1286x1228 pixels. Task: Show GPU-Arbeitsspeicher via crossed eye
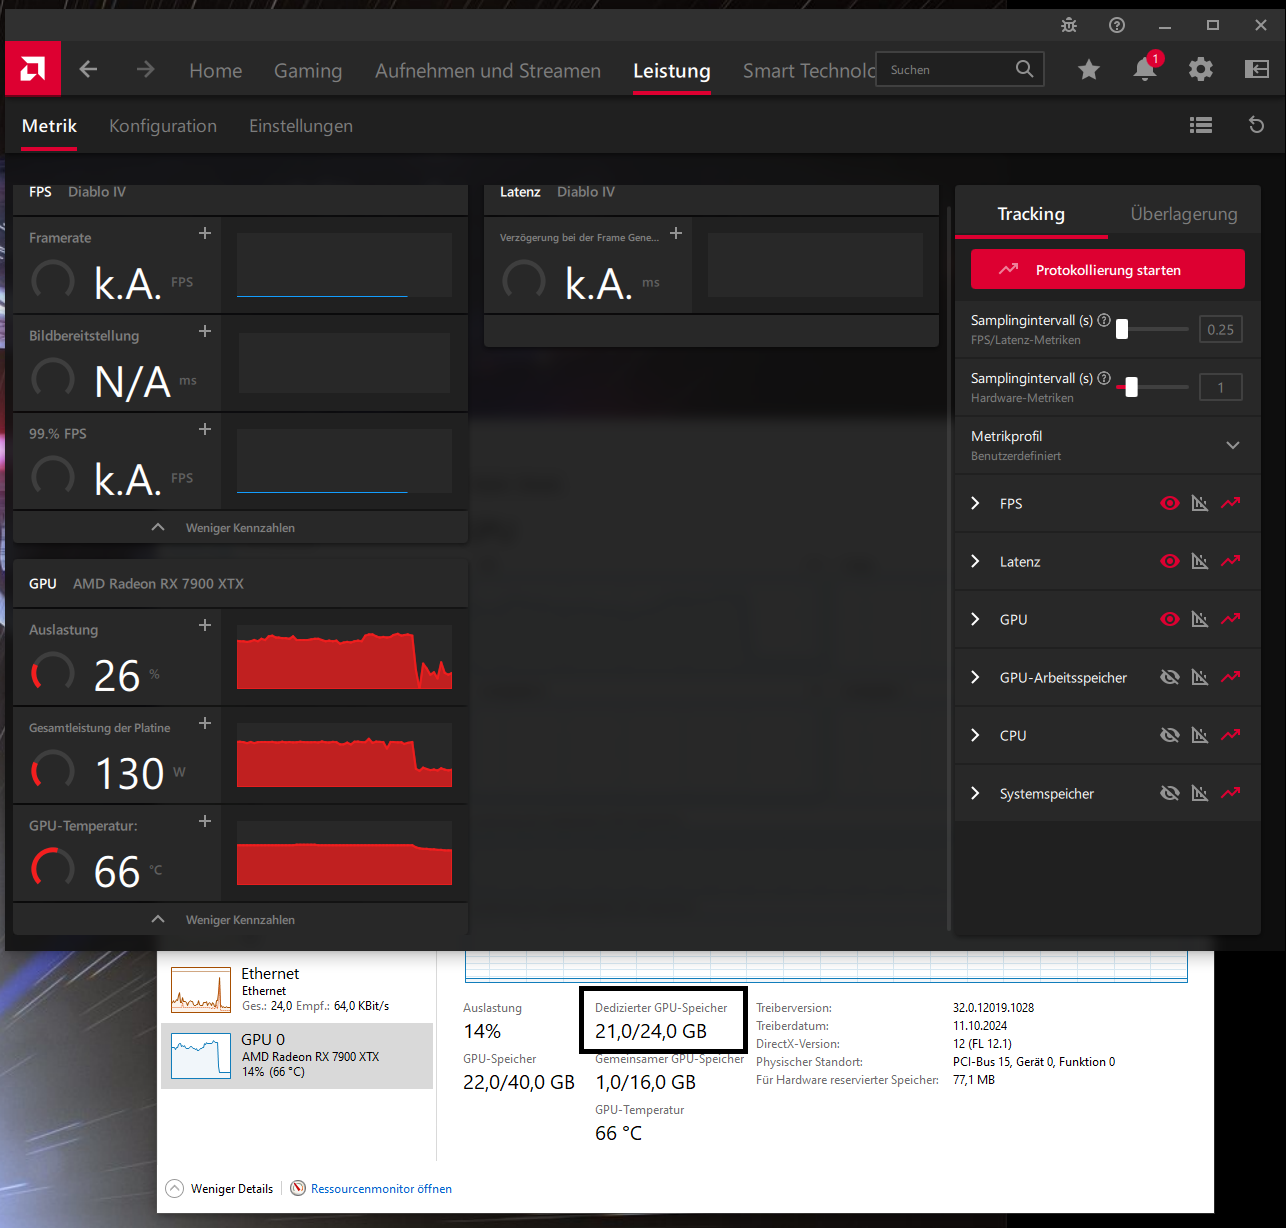click(1169, 677)
